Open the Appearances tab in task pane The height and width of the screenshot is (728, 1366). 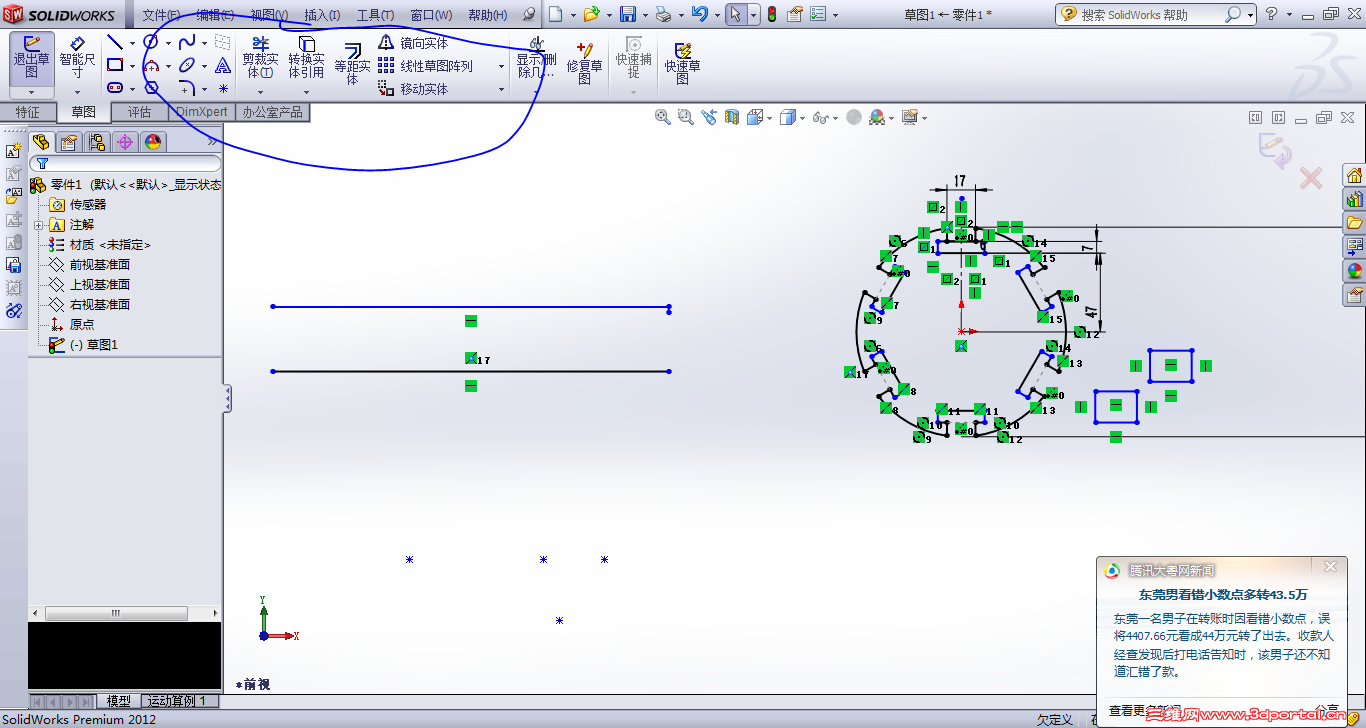click(x=1355, y=269)
